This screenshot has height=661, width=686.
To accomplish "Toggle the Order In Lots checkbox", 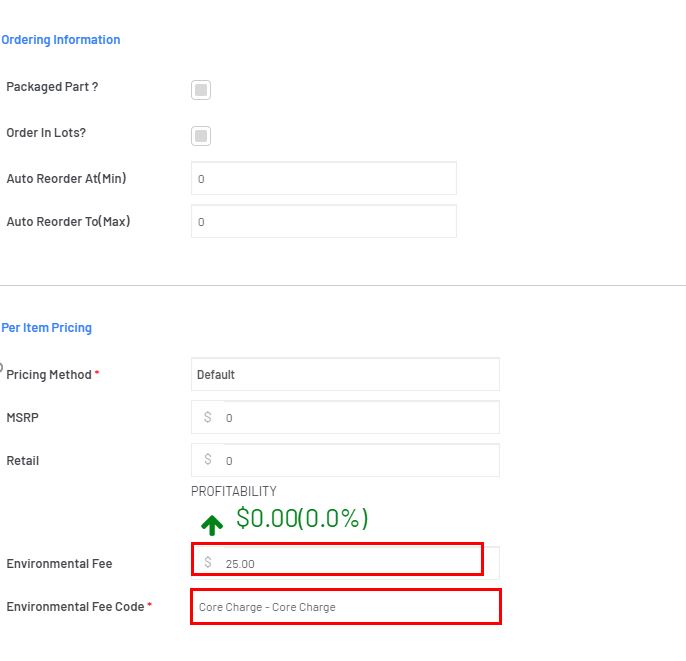I will tap(201, 136).
